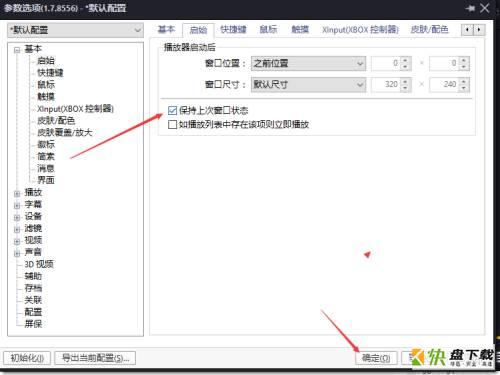Decrease the position X value with the down arrow
500x375 pixels.
pyautogui.click(x=405, y=67)
